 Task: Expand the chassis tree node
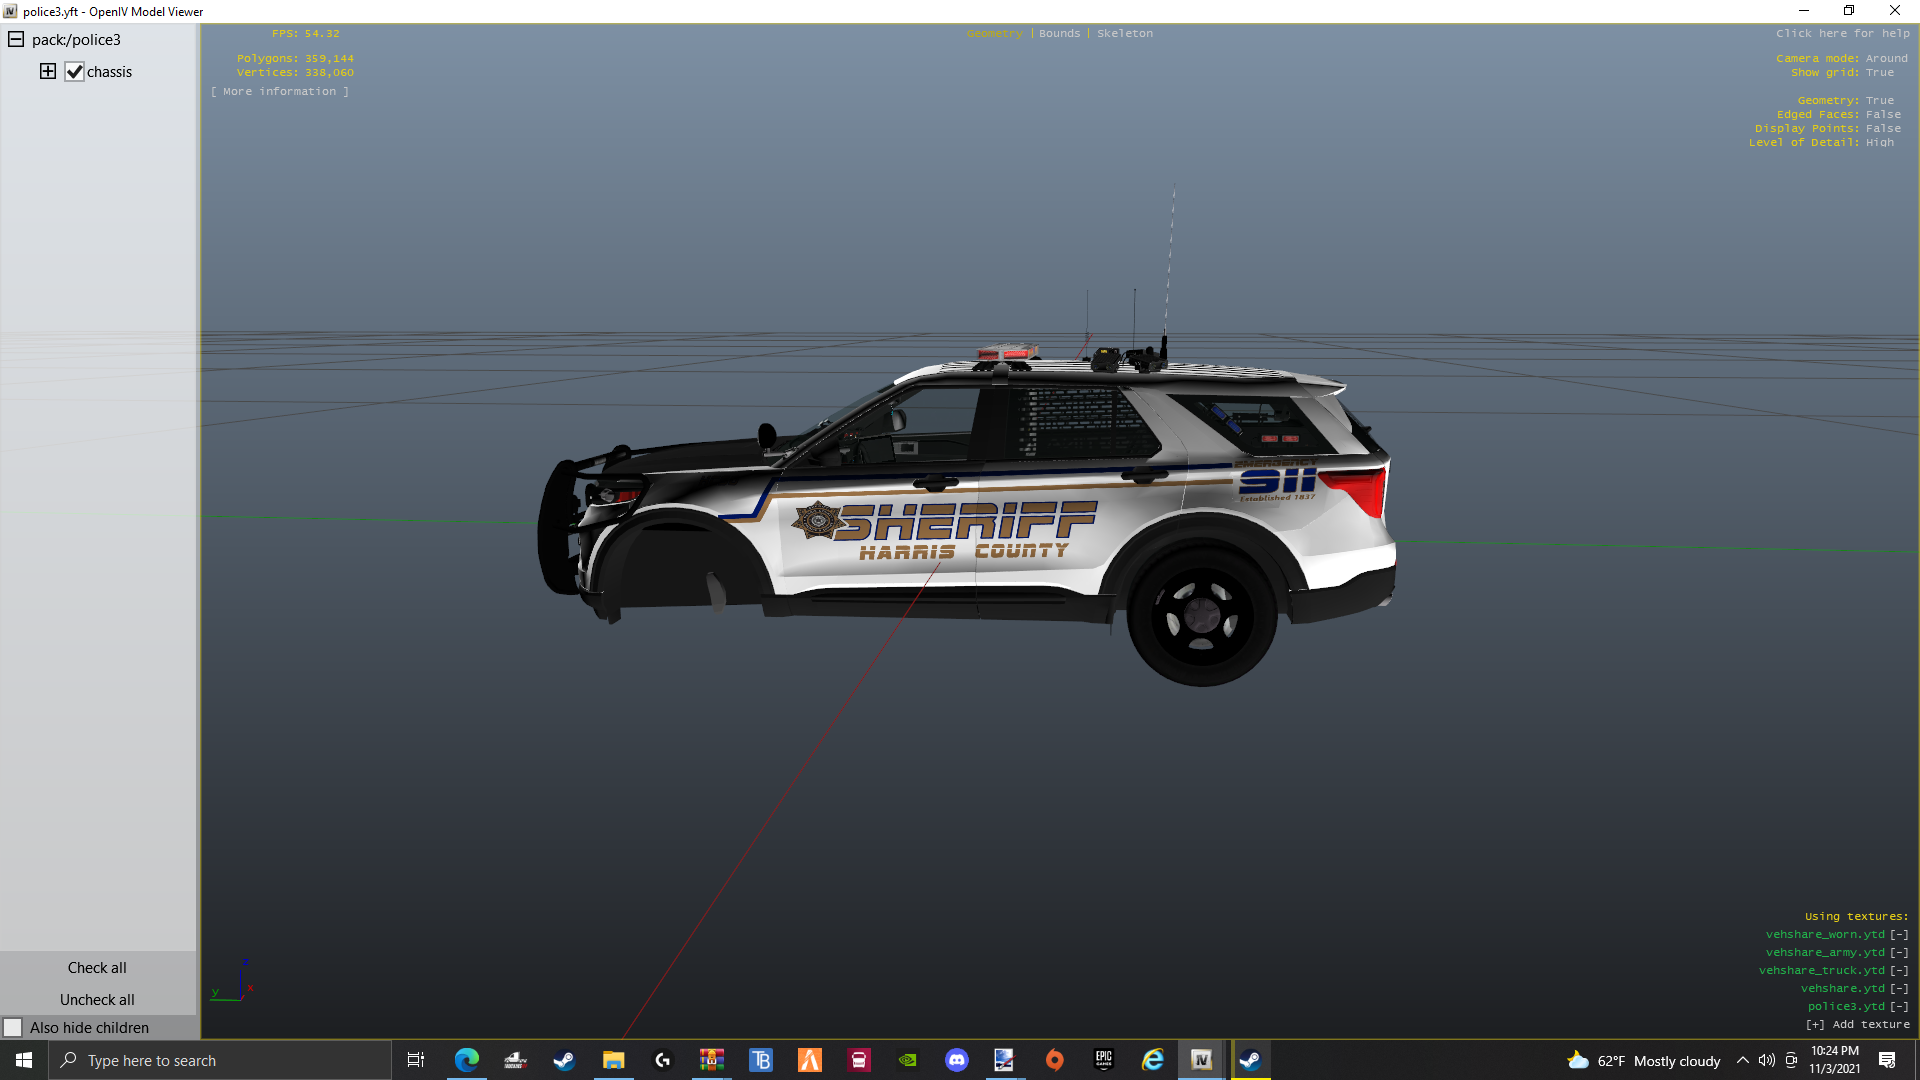pyautogui.click(x=48, y=71)
